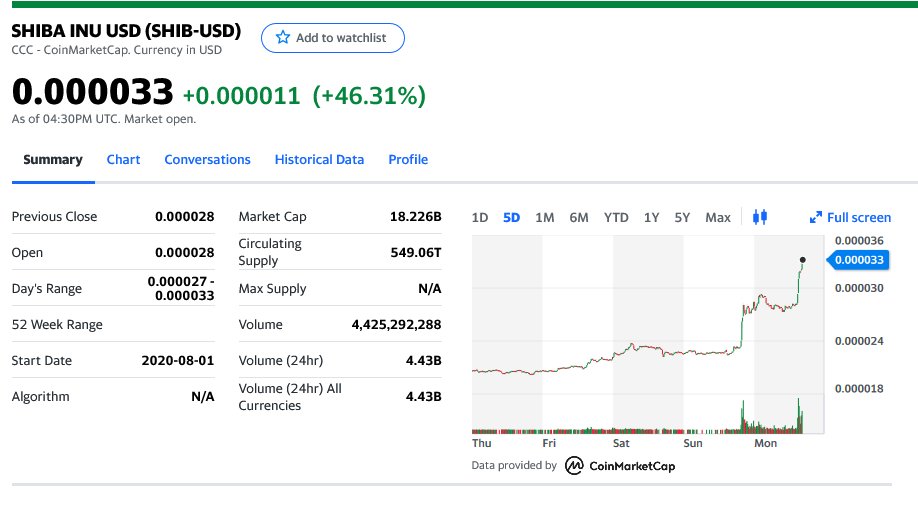Click the +0.000011 price change value
This screenshot has width=918, height=510.
tap(241, 95)
